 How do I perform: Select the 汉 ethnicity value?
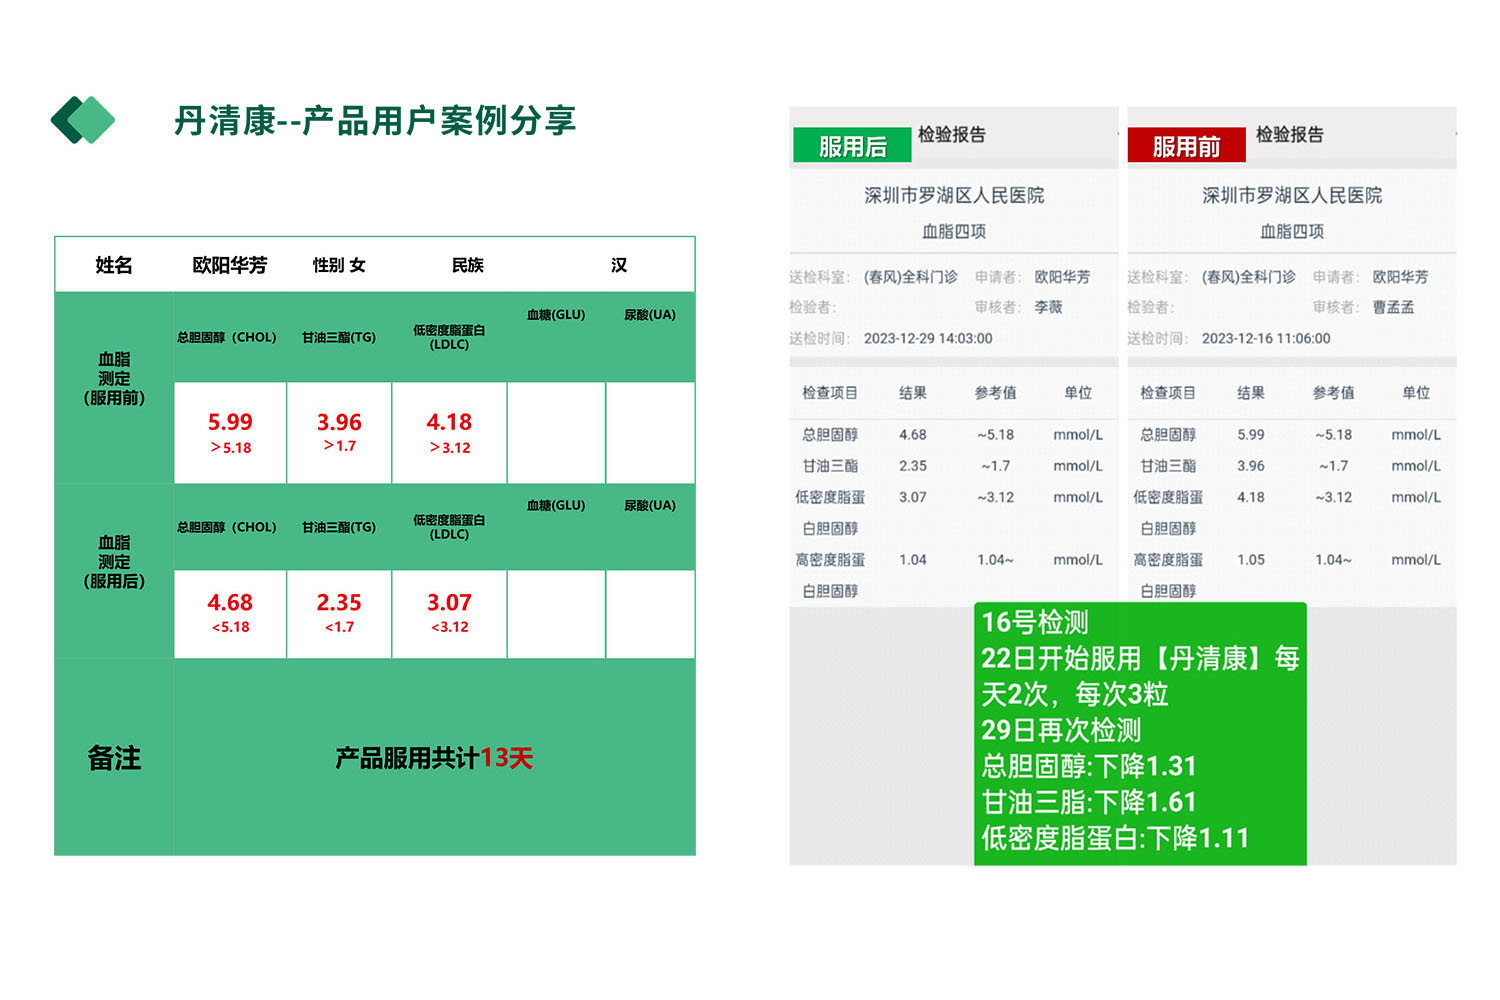point(620,265)
